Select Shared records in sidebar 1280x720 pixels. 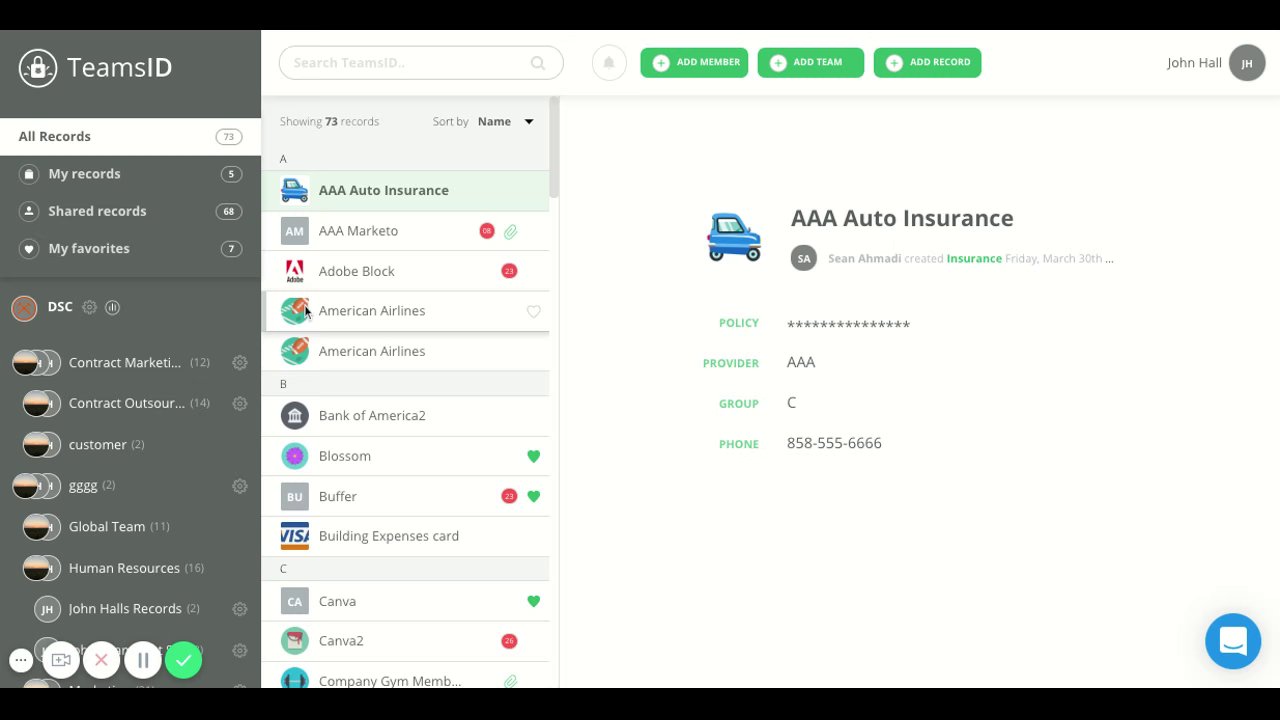pos(130,211)
